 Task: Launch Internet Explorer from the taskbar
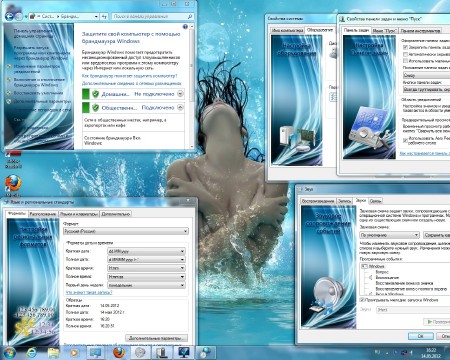pyautogui.click(x=32, y=353)
